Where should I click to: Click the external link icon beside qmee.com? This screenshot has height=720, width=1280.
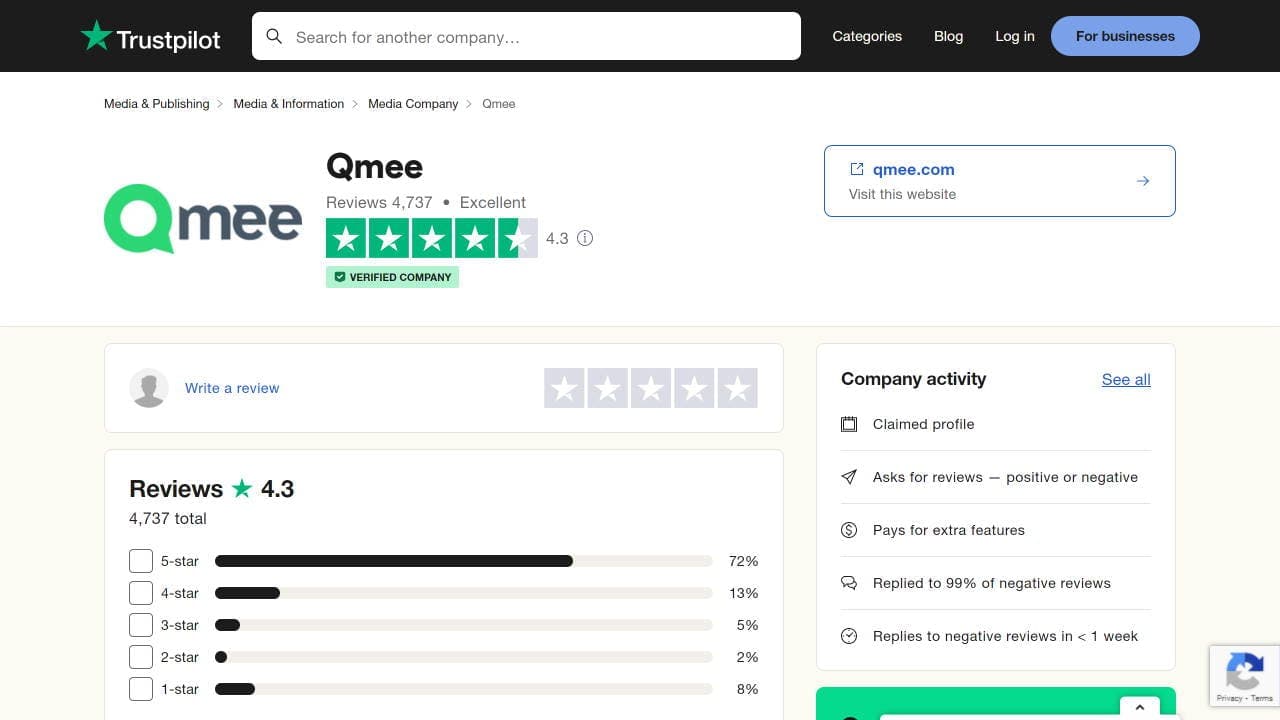click(x=857, y=169)
